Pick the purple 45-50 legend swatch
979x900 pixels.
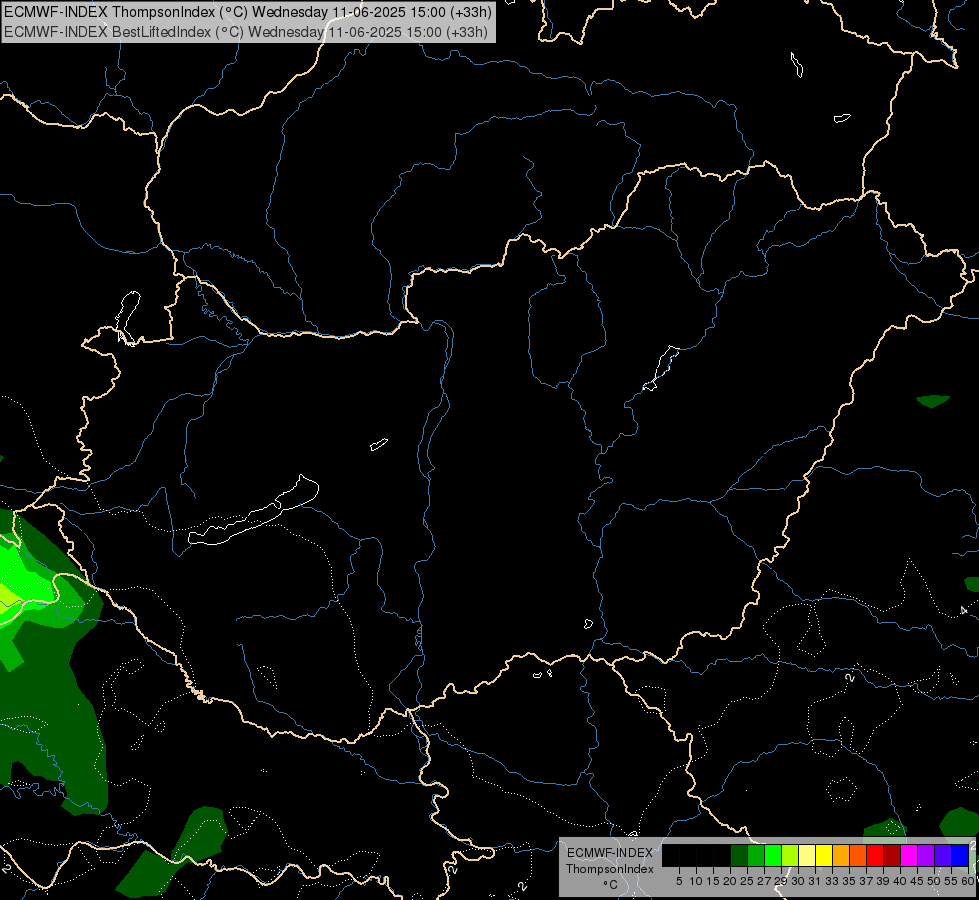click(x=927, y=855)
